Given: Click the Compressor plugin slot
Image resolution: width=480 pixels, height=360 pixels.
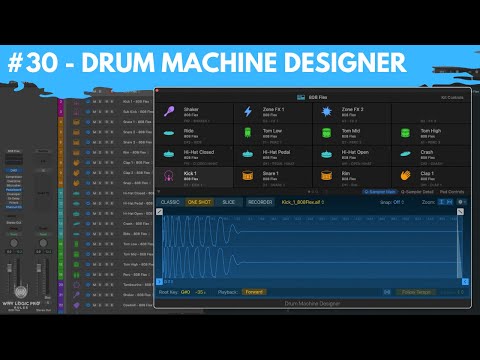Looking at the screenshot, I should point(14,177).
